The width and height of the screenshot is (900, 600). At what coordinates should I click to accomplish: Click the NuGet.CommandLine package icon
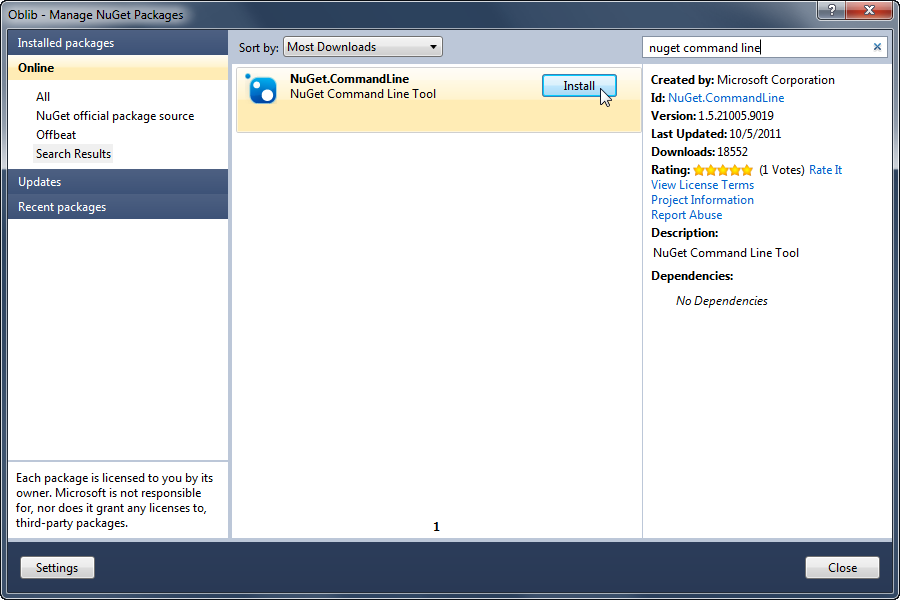click(262, 89)
